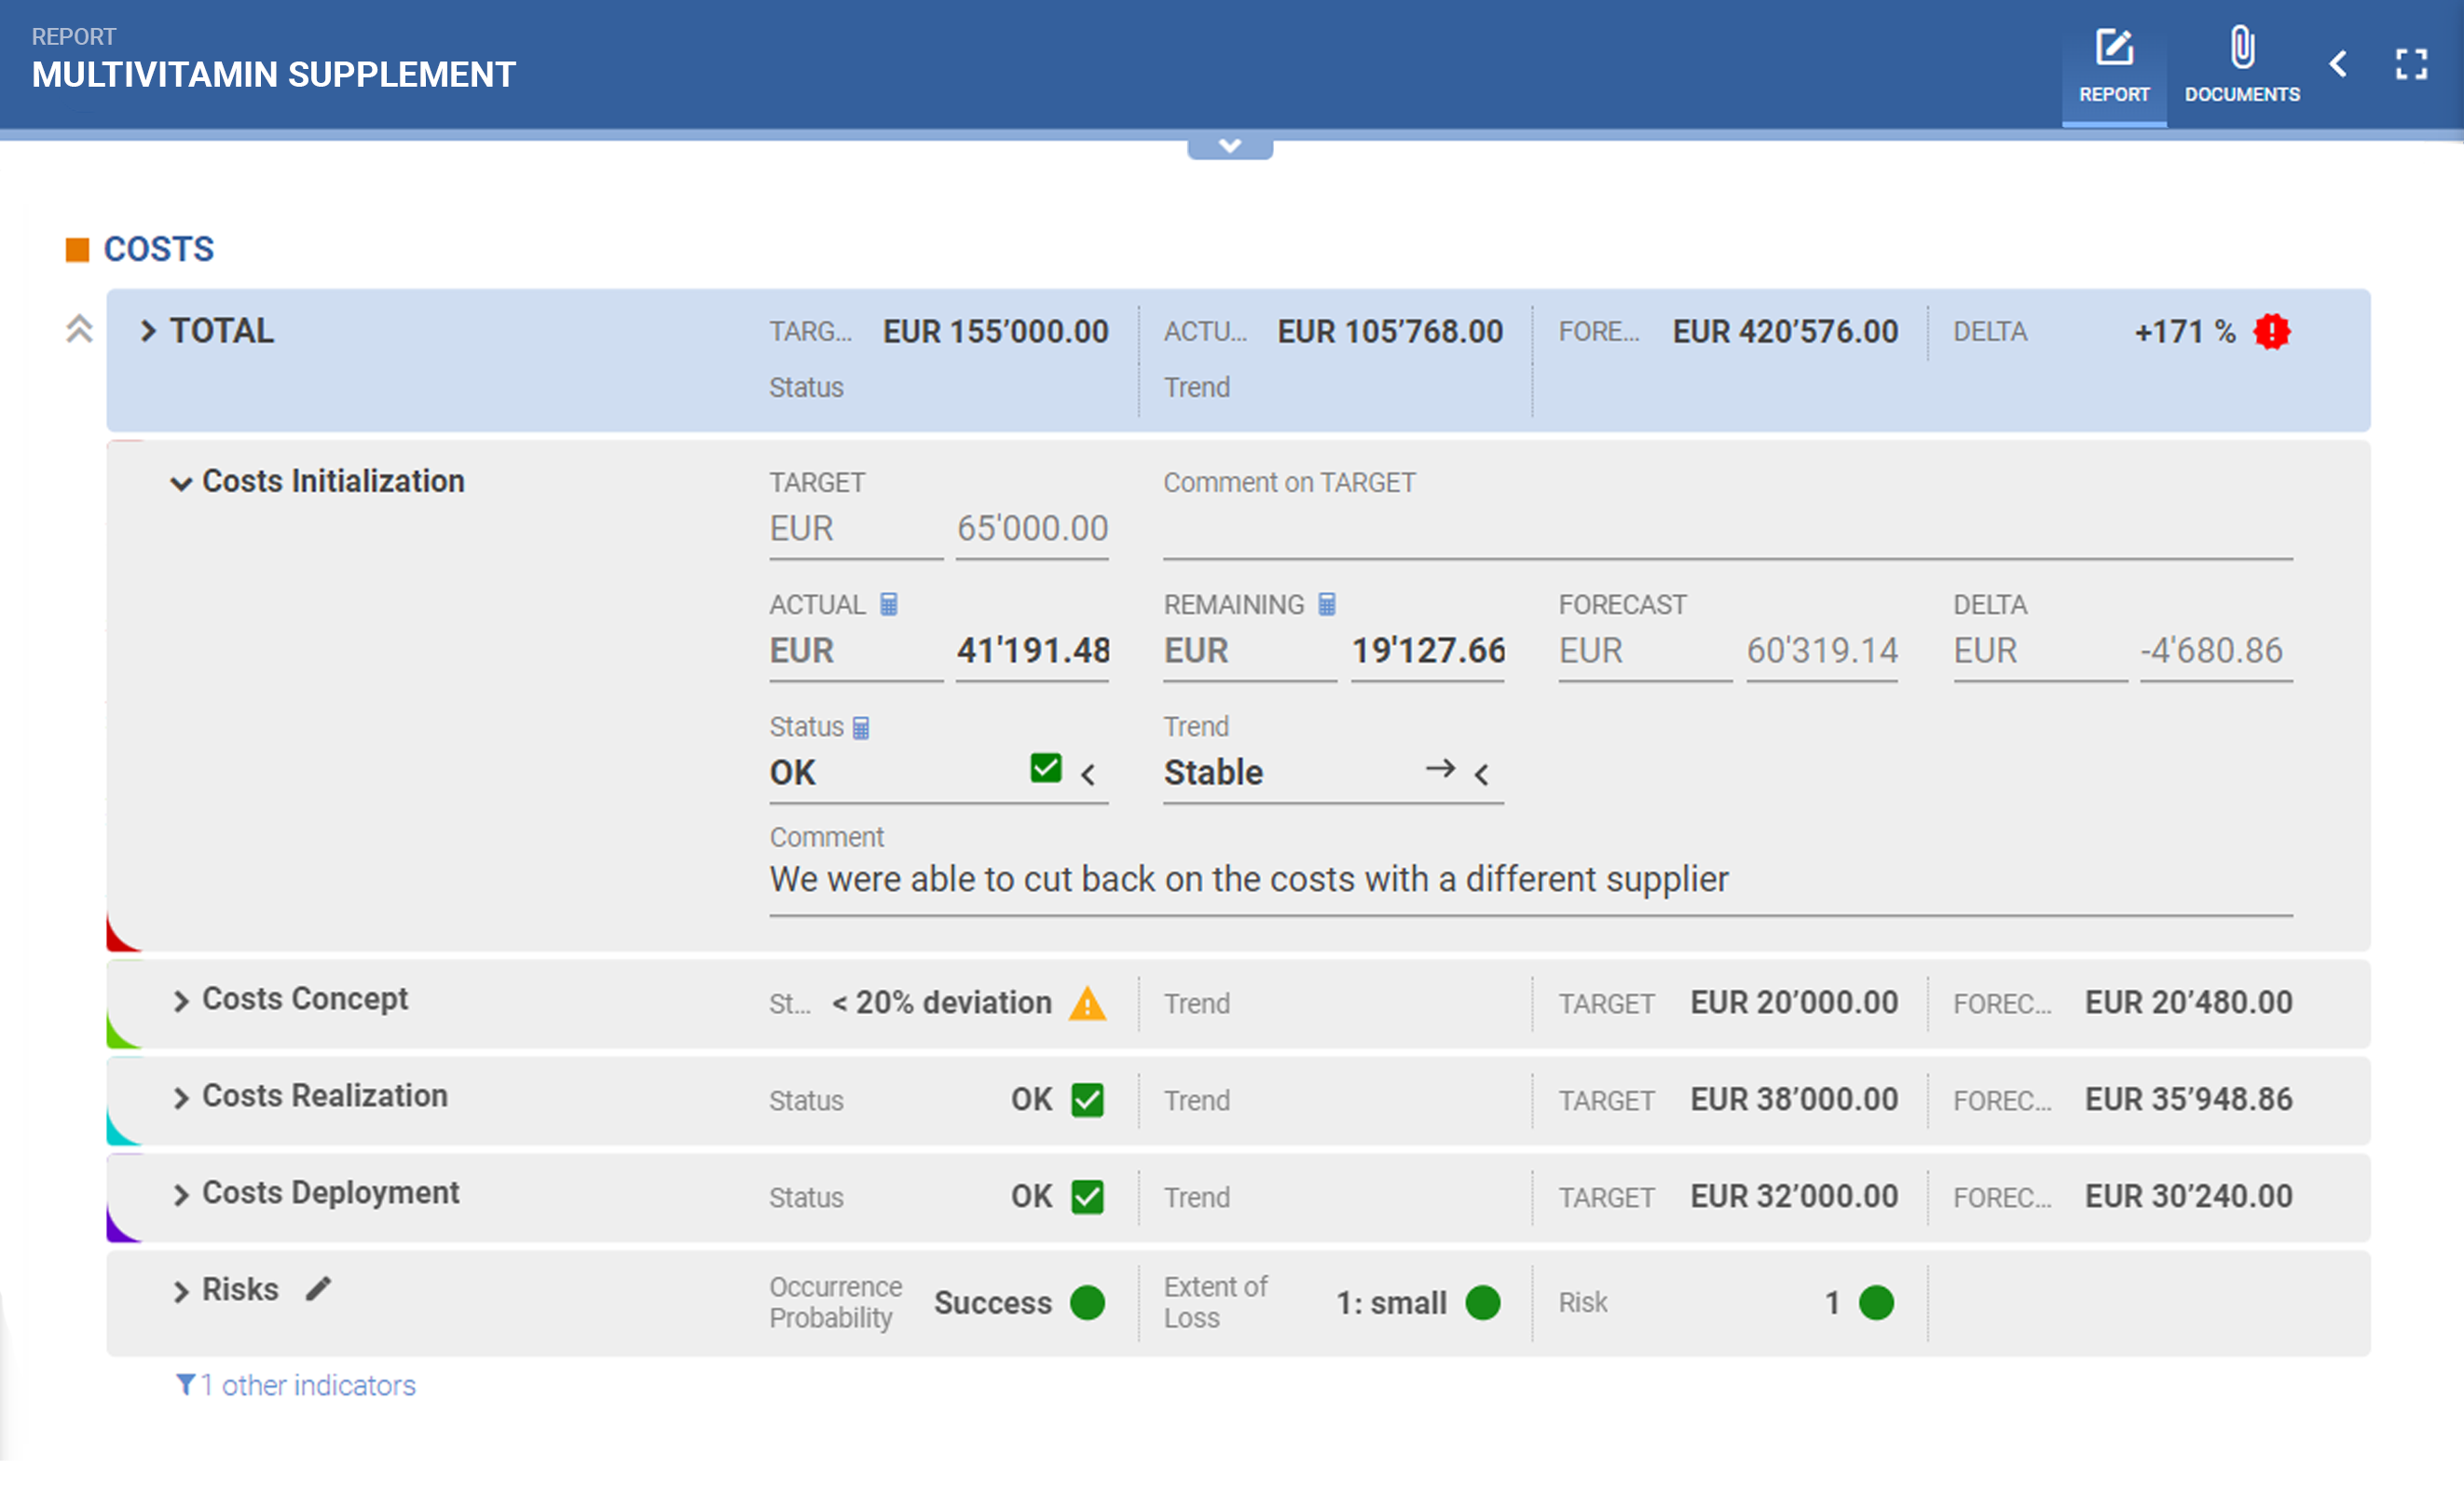Expand the Costs Concept row

click(181, 1001)
